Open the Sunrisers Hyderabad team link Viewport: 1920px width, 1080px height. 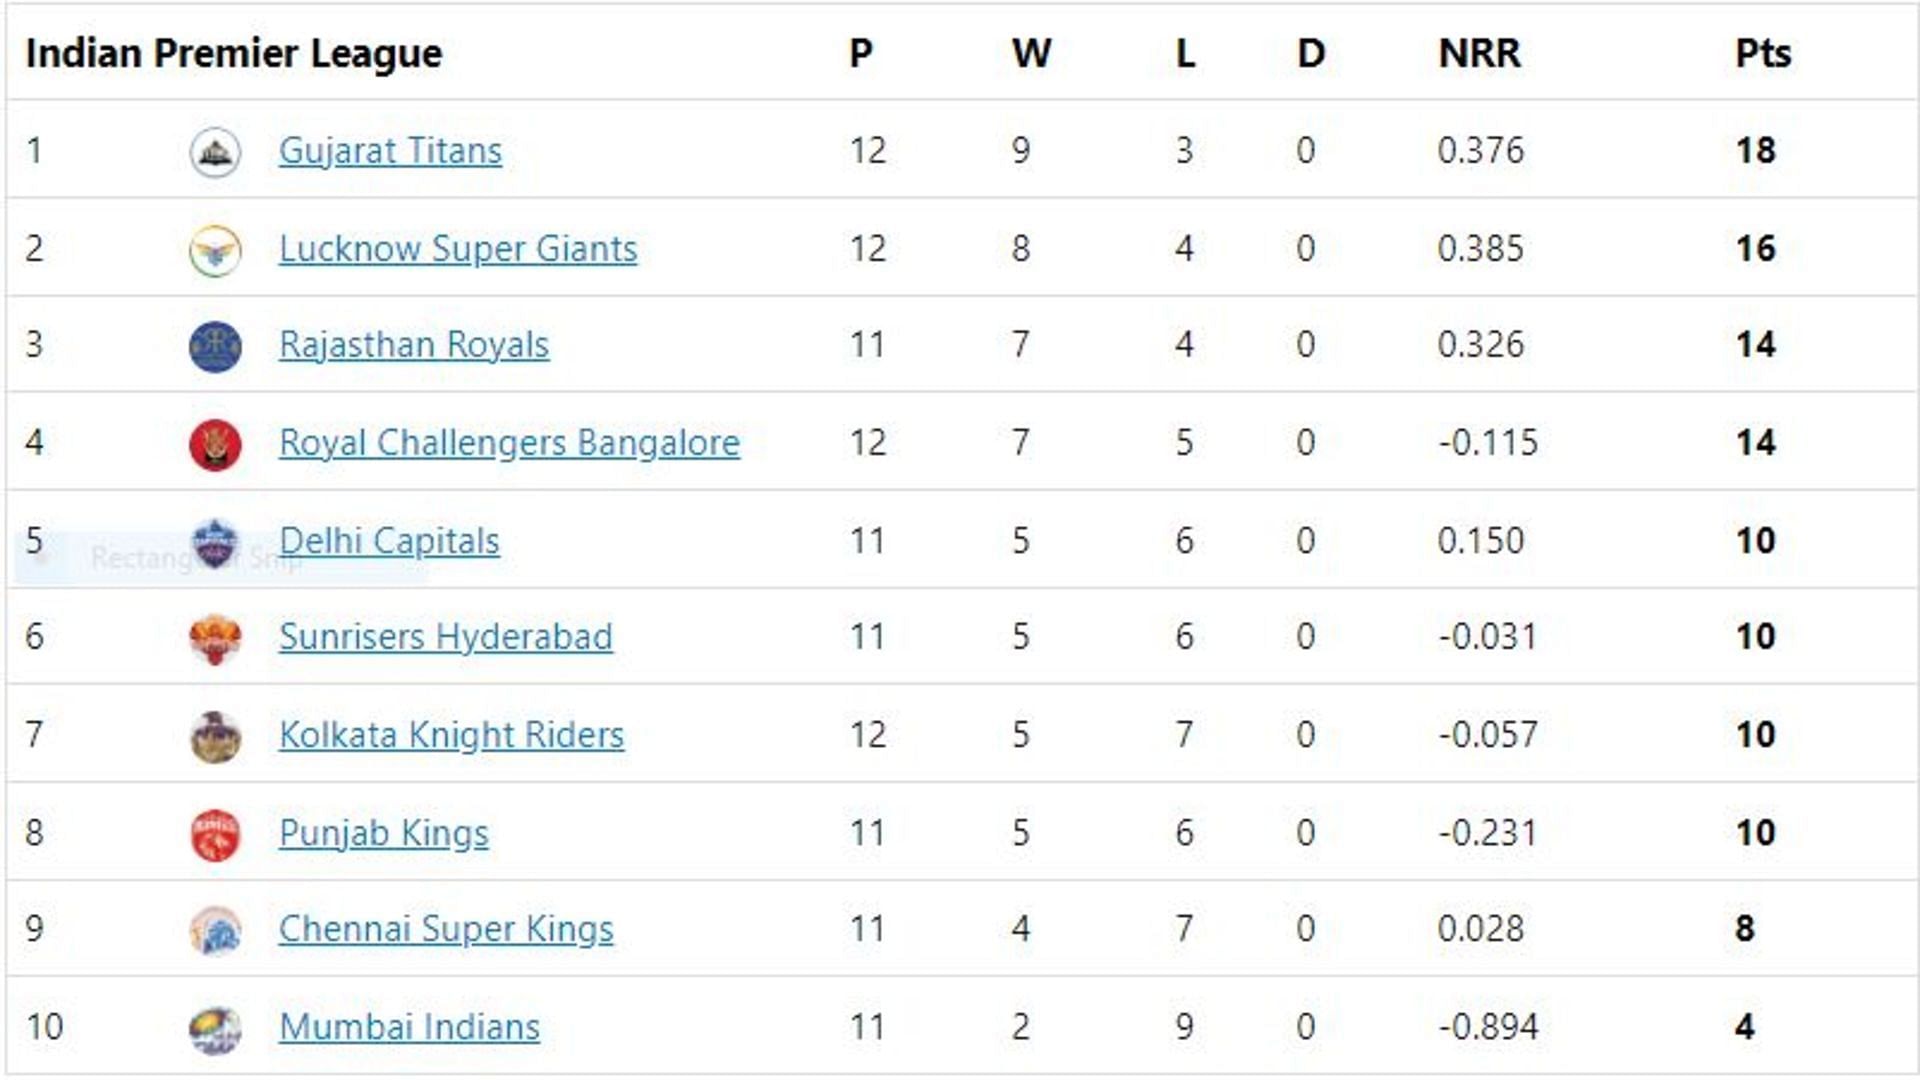(445, 637)
